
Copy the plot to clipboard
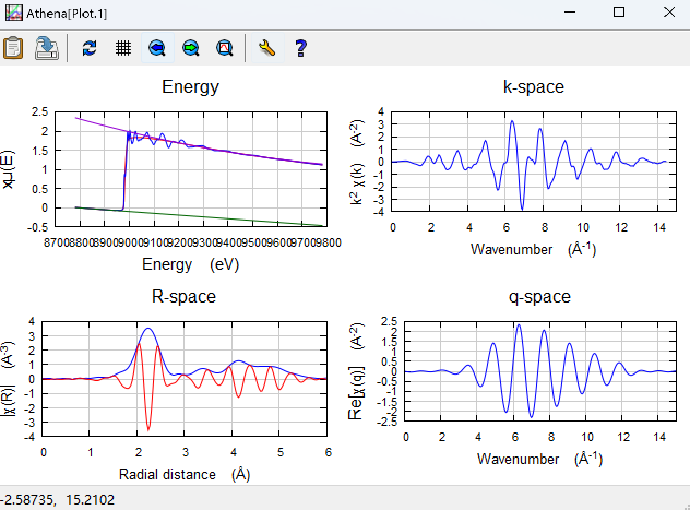click(14, 47)
